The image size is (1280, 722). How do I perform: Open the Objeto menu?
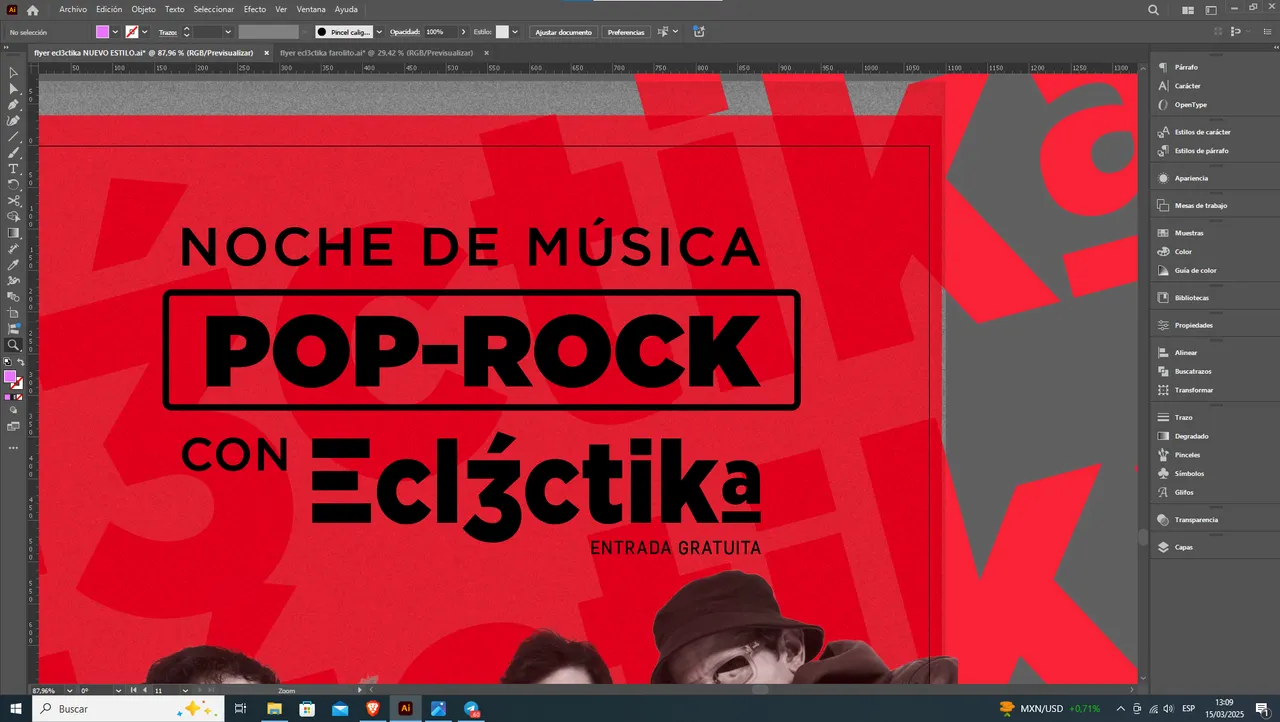click(144, 9)
